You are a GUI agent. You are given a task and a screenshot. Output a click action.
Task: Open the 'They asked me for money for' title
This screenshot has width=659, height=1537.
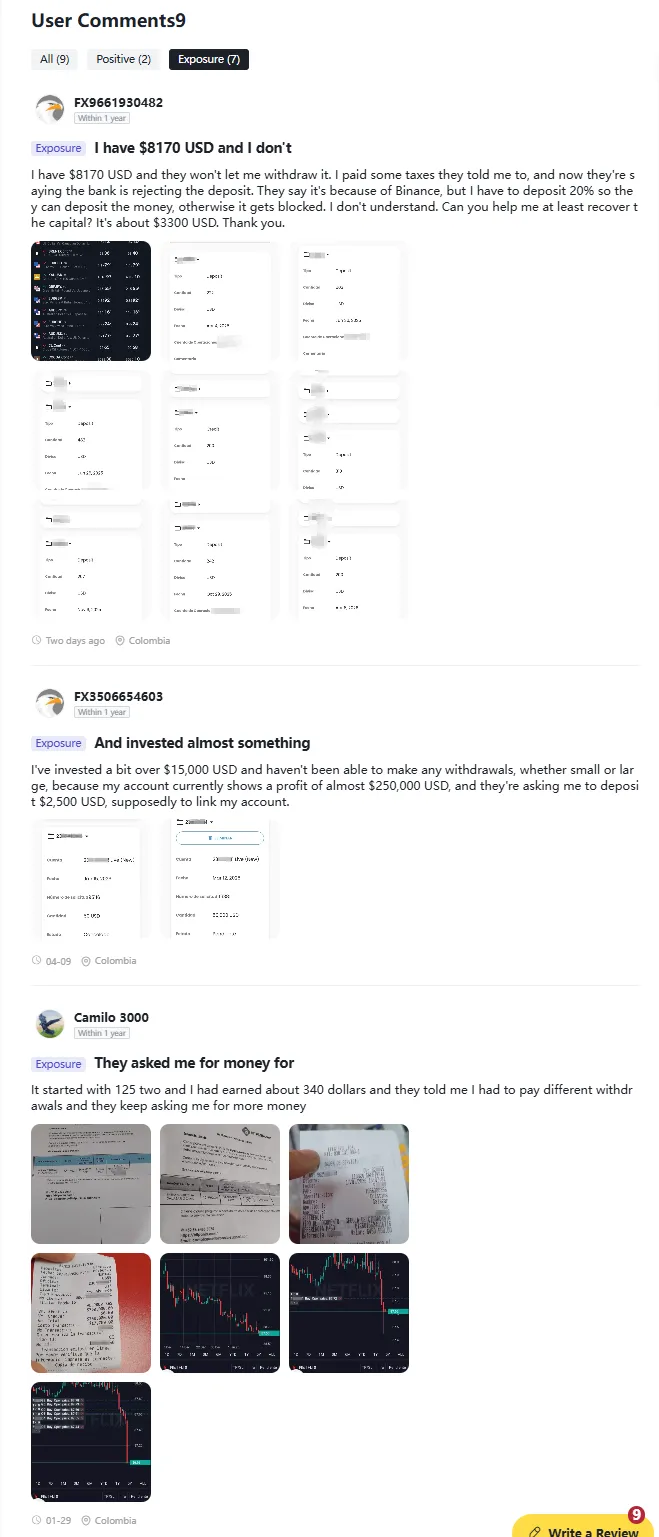point(194,1063)
